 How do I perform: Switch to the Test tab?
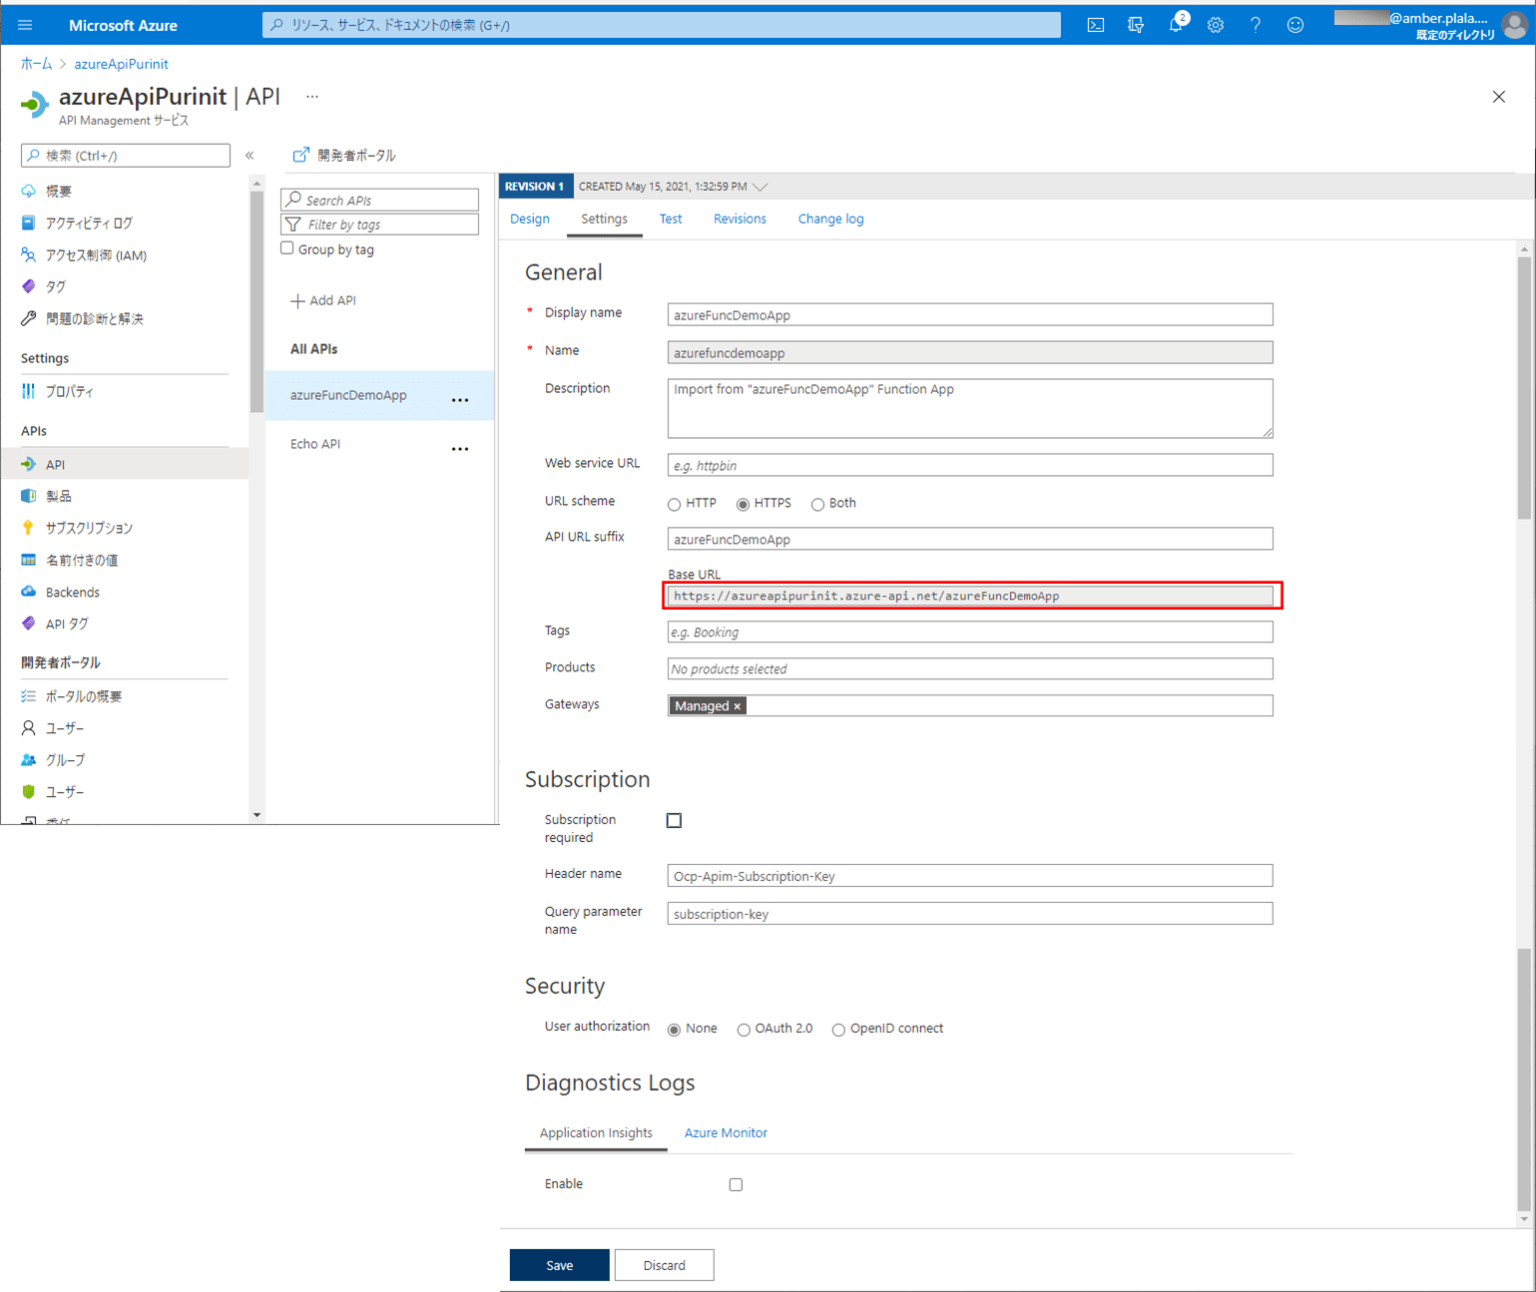point(670,218)
